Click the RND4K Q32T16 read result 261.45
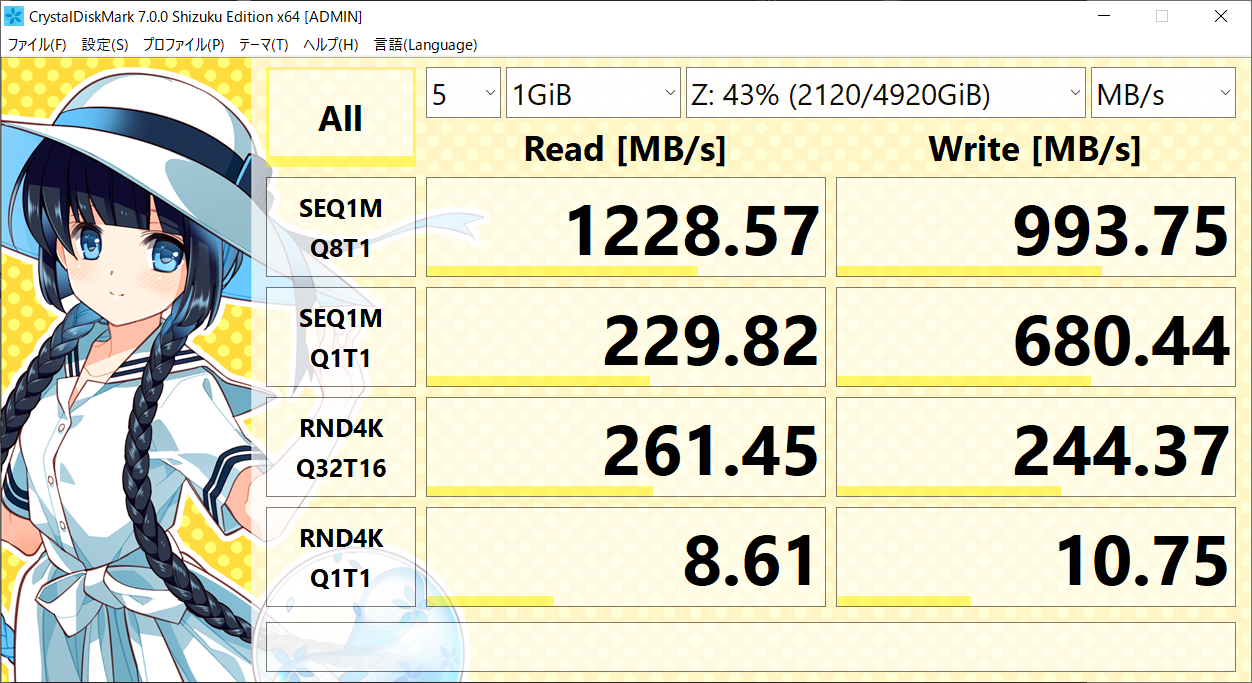Viewport: 1252px width, 683px height. (x=626, y=447)
